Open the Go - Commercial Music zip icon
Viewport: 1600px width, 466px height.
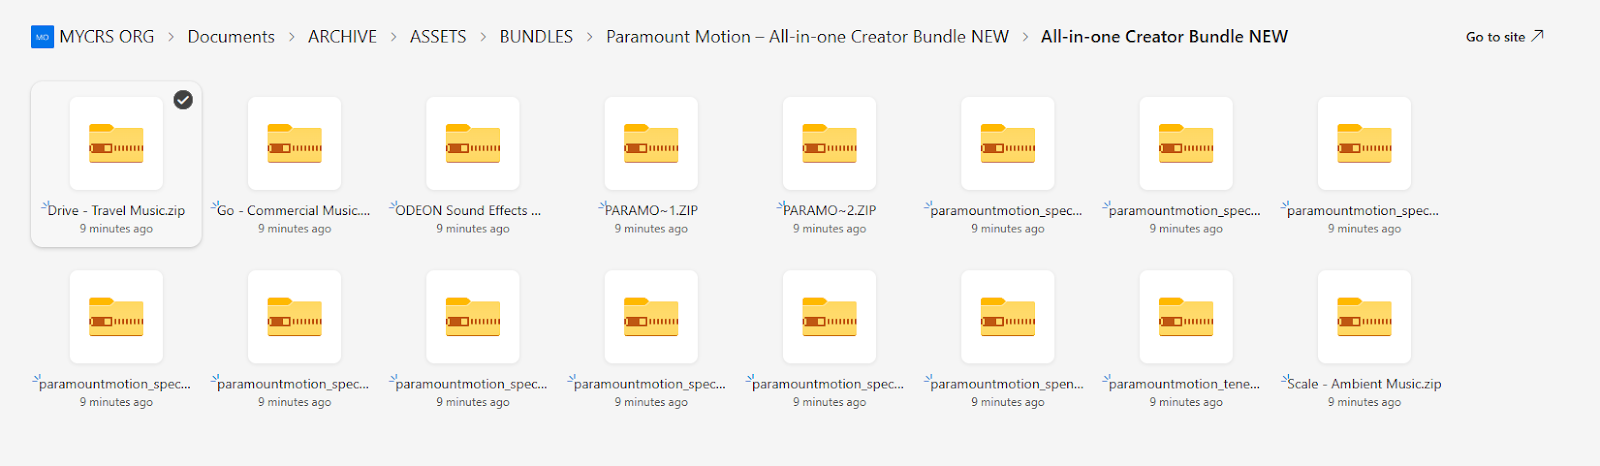point(294,144)
